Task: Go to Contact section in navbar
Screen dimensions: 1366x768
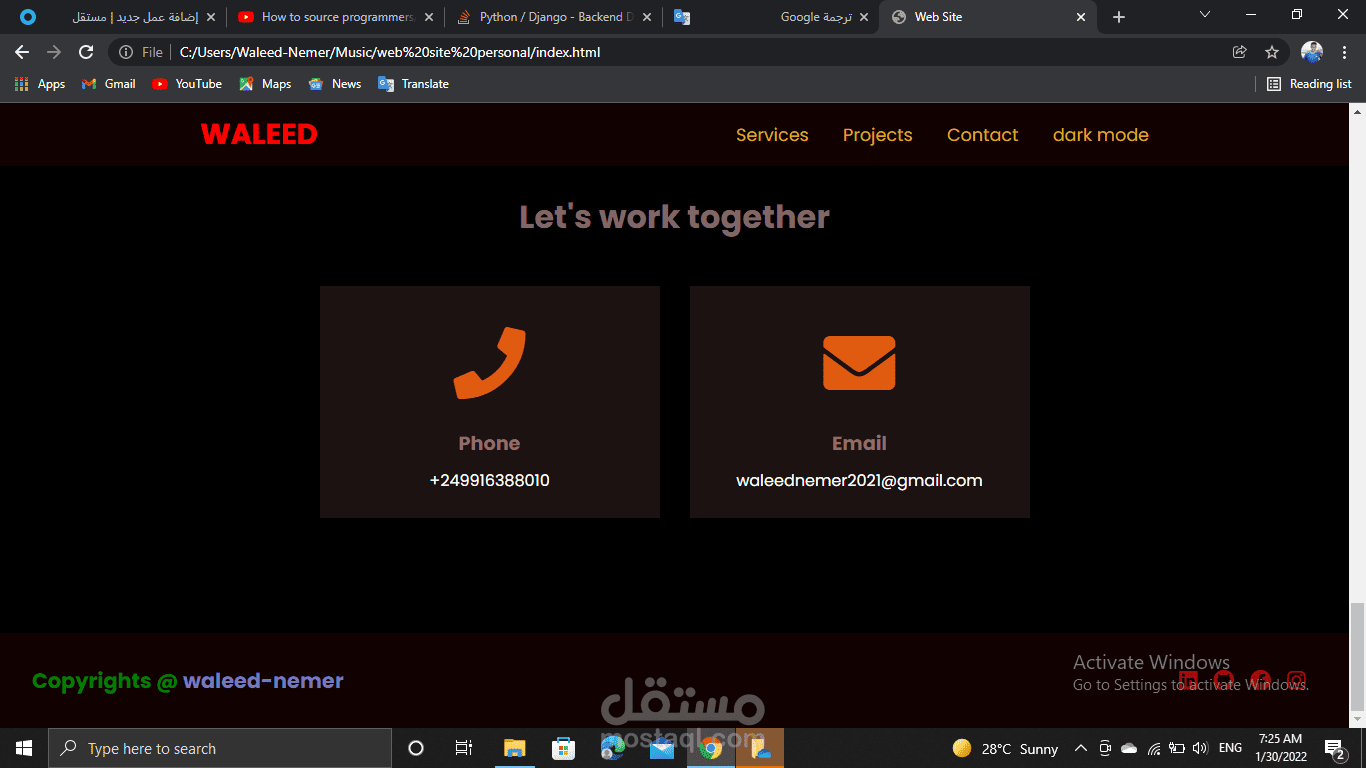Action: tap(982, 135)
